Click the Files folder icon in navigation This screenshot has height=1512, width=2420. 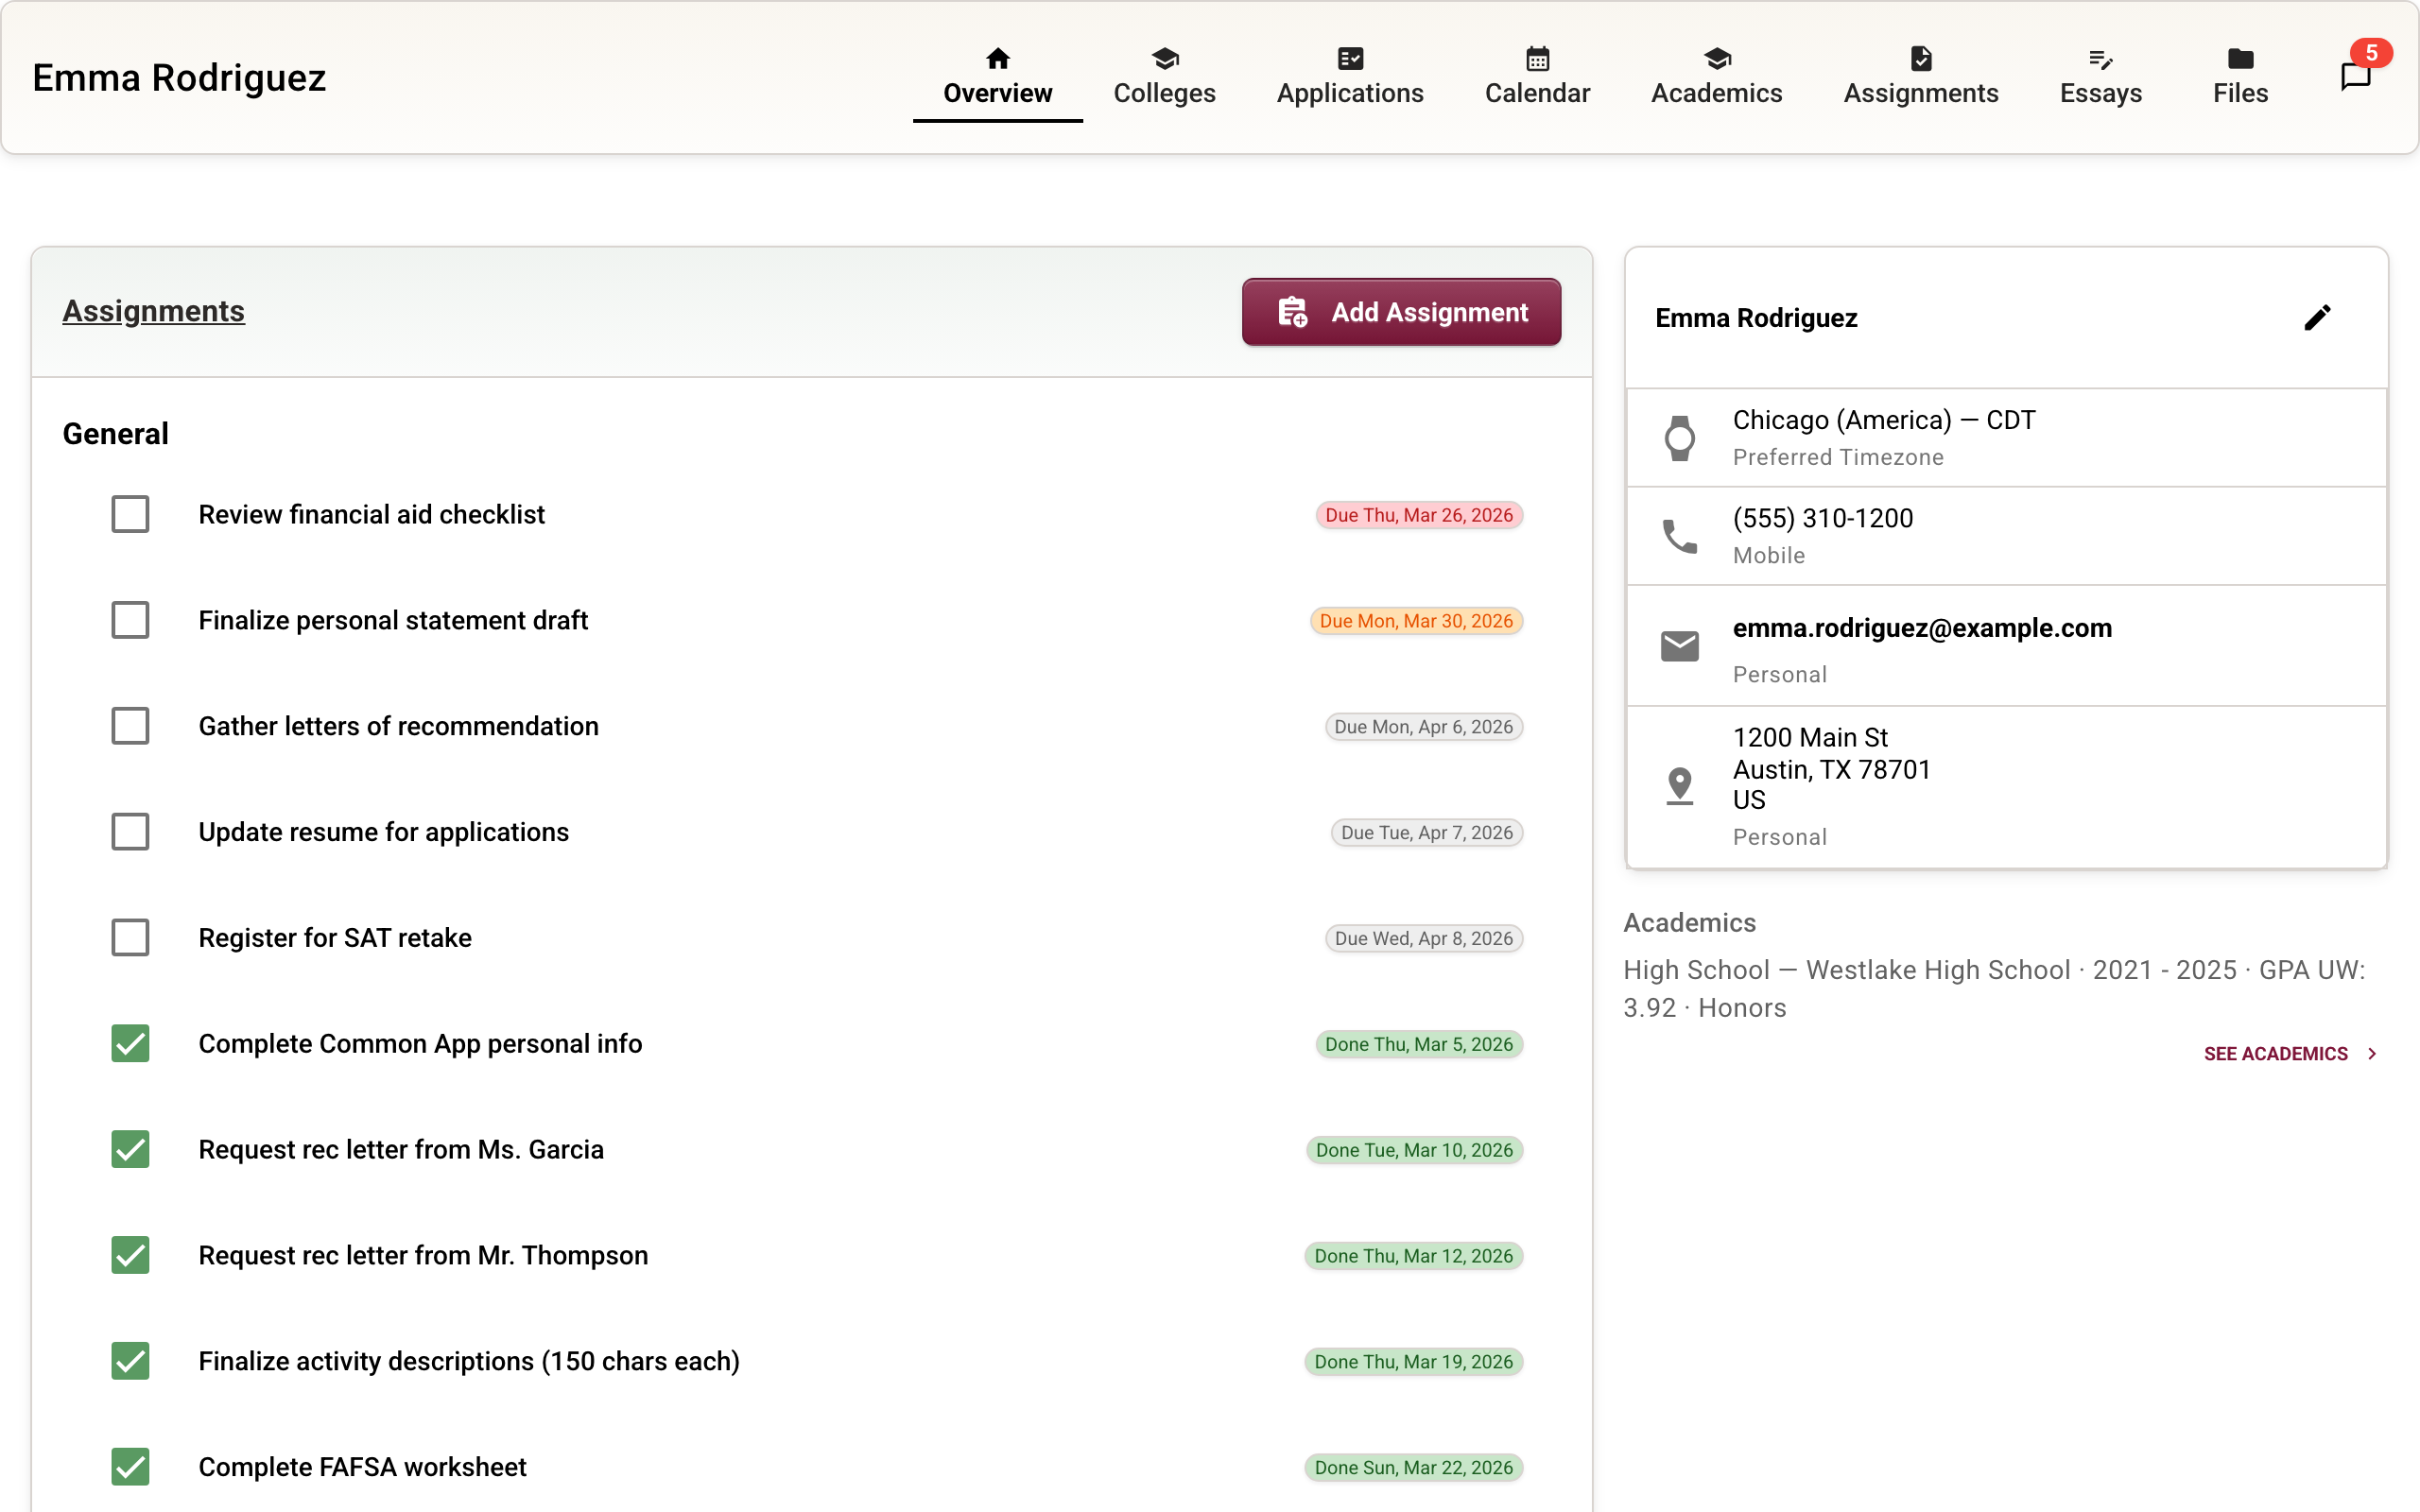pyautogui.click(x=2240, y=59)
